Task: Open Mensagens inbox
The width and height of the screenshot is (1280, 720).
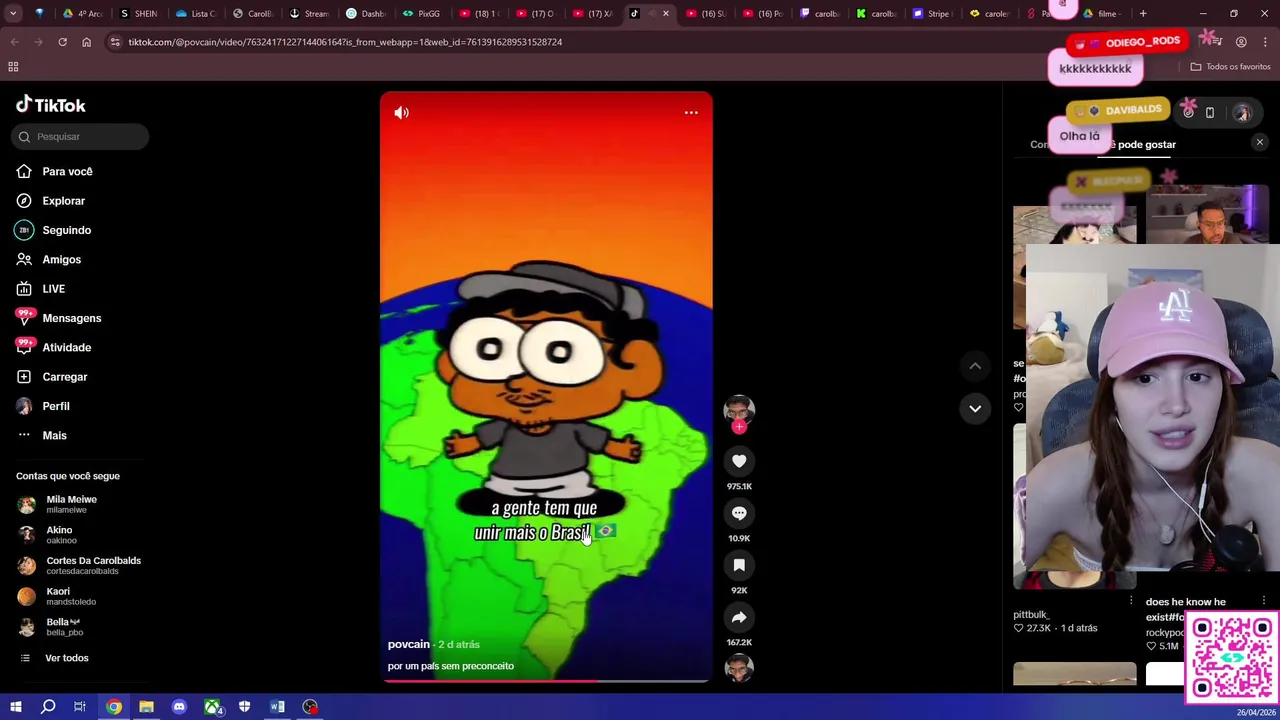Action: 72,318
